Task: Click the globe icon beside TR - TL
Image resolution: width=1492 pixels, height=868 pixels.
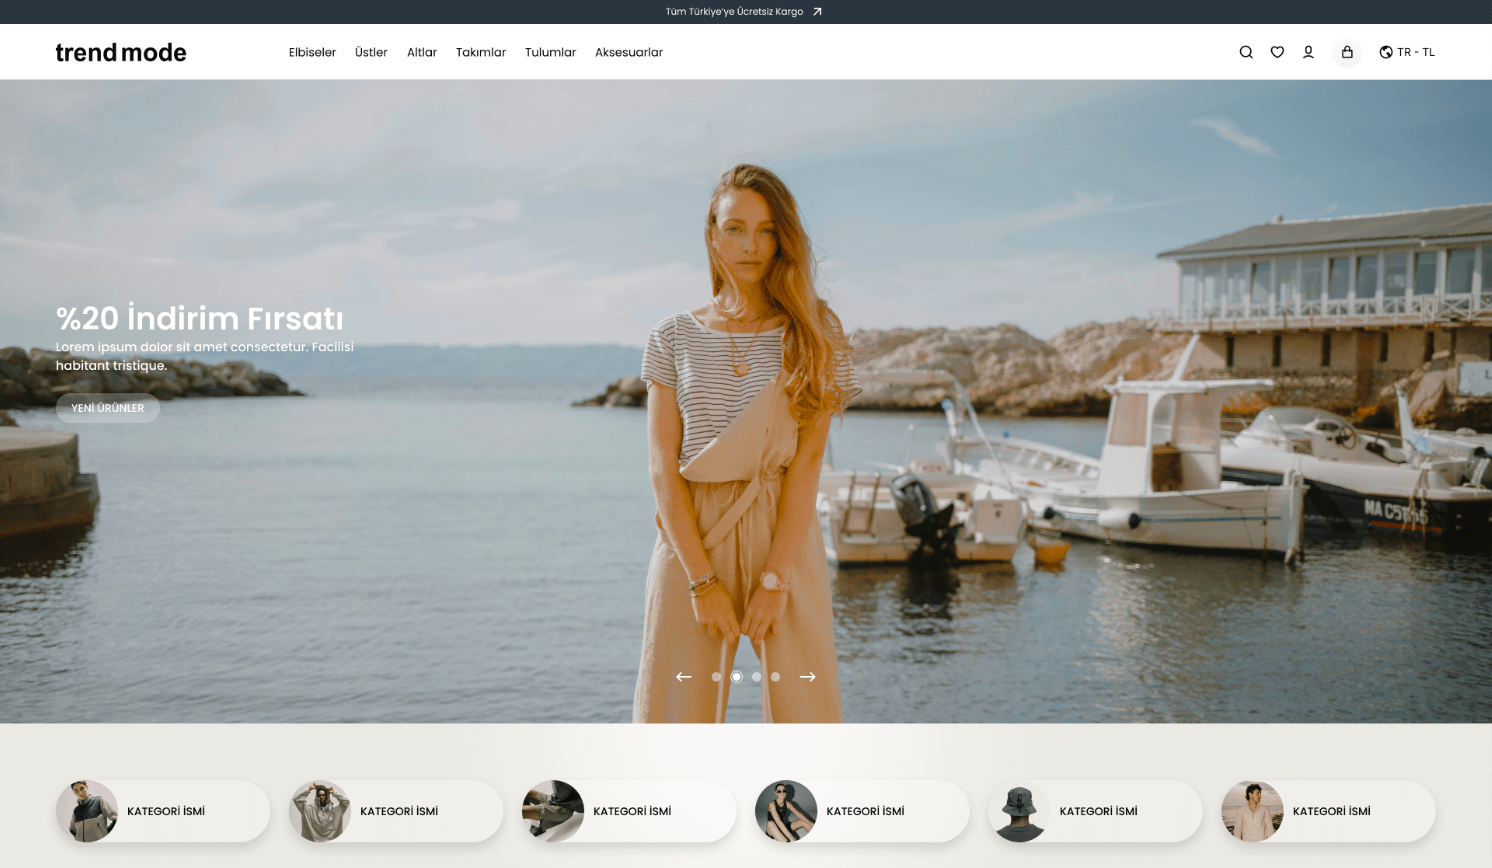Action: tap(1386, 52)
